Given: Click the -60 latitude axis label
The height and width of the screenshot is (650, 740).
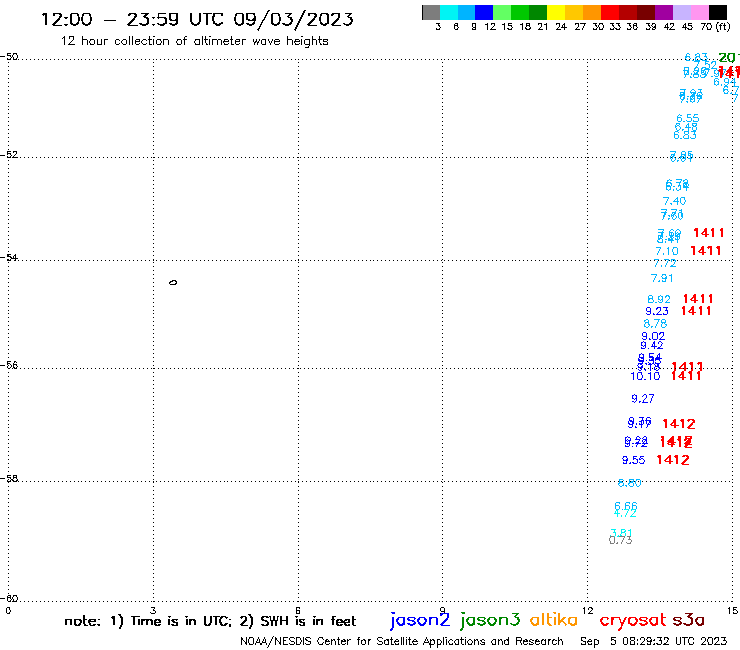Looking at the screenshot, I should [9, 599].
